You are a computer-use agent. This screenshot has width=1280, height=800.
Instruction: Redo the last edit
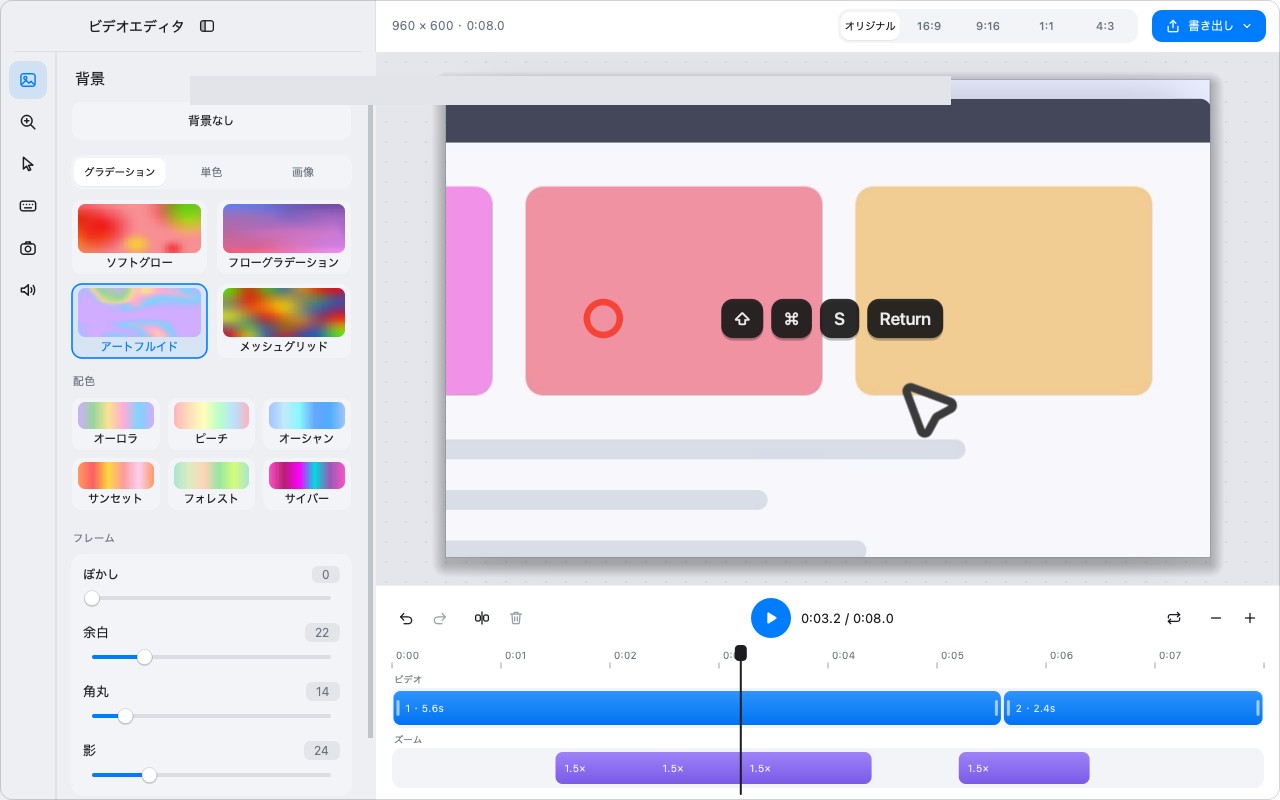pos(440,618)
